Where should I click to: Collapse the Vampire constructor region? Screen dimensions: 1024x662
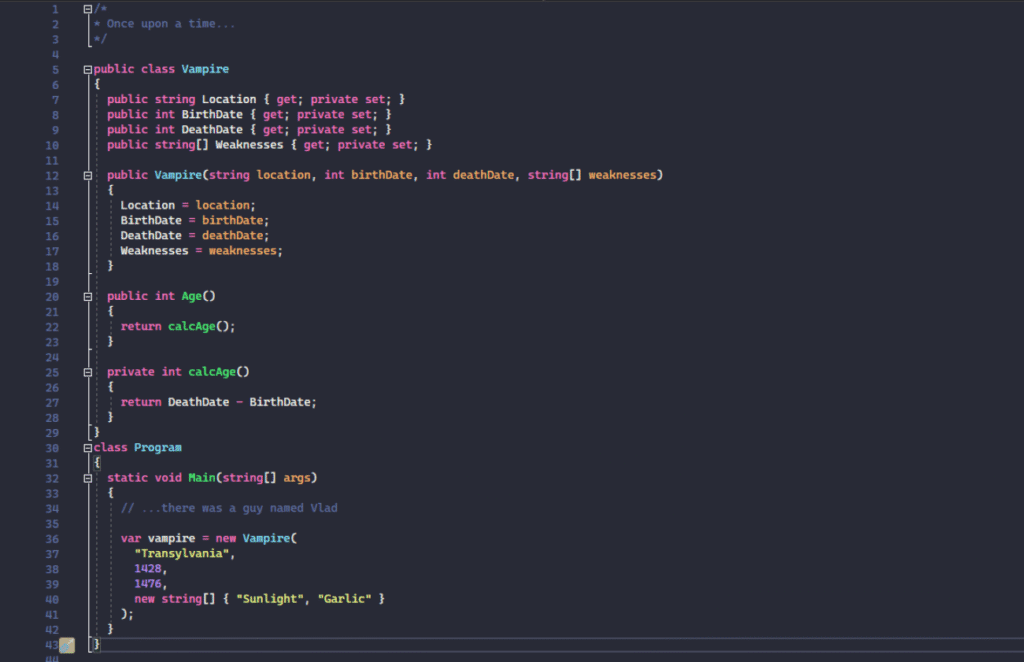pos(88,176)
